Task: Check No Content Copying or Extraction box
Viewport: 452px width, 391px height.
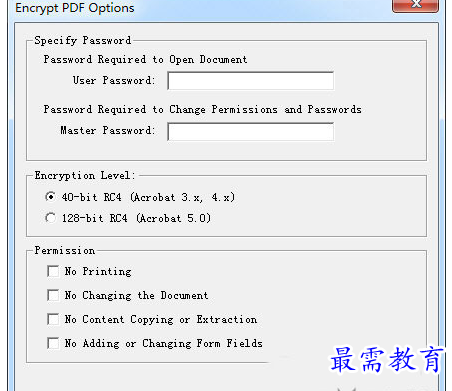Action: 53,319
